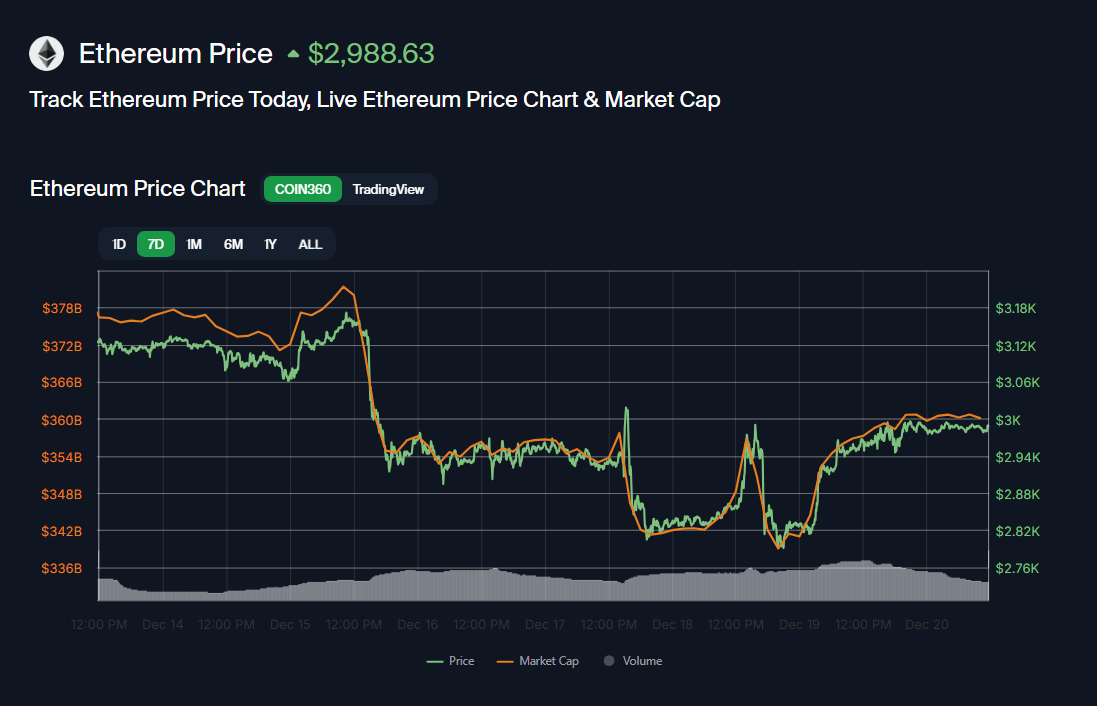
Task: View ALL price history
Action: point(310,243)
